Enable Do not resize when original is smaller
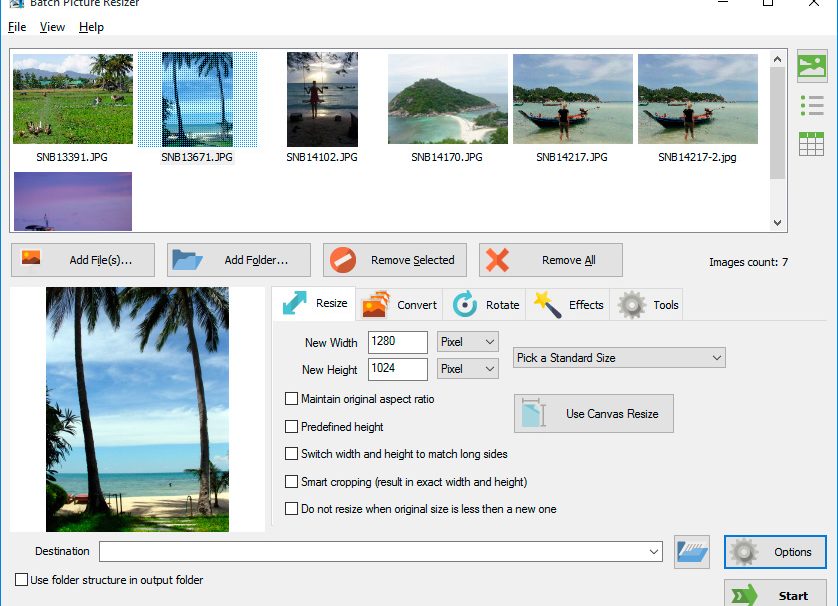 tap(291, 509)
